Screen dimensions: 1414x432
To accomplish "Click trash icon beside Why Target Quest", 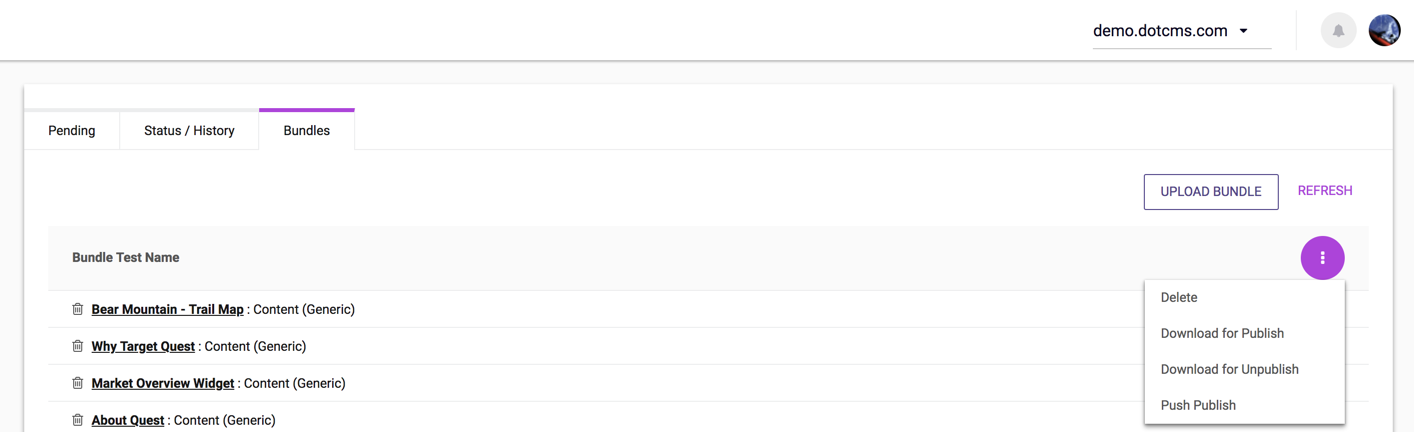I will coord(77,346).
